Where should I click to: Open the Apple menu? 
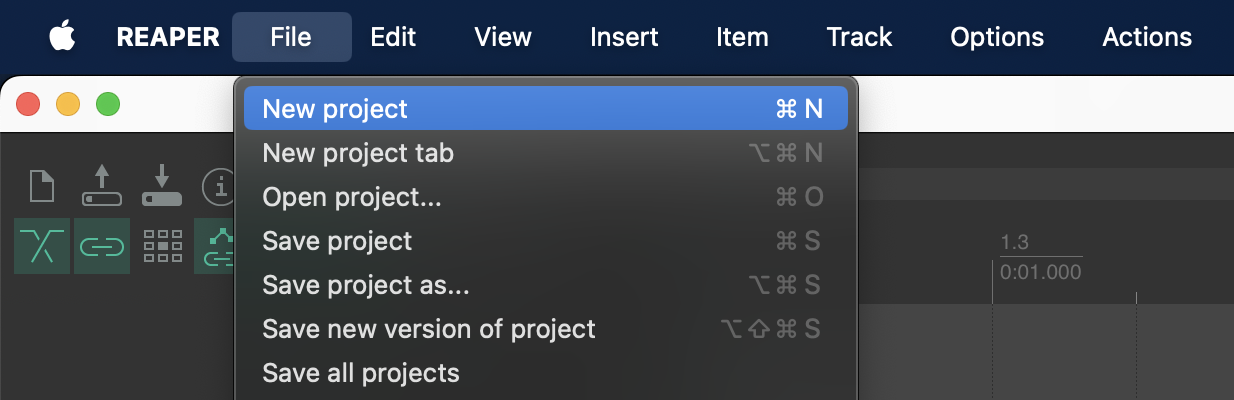(62, 38)
